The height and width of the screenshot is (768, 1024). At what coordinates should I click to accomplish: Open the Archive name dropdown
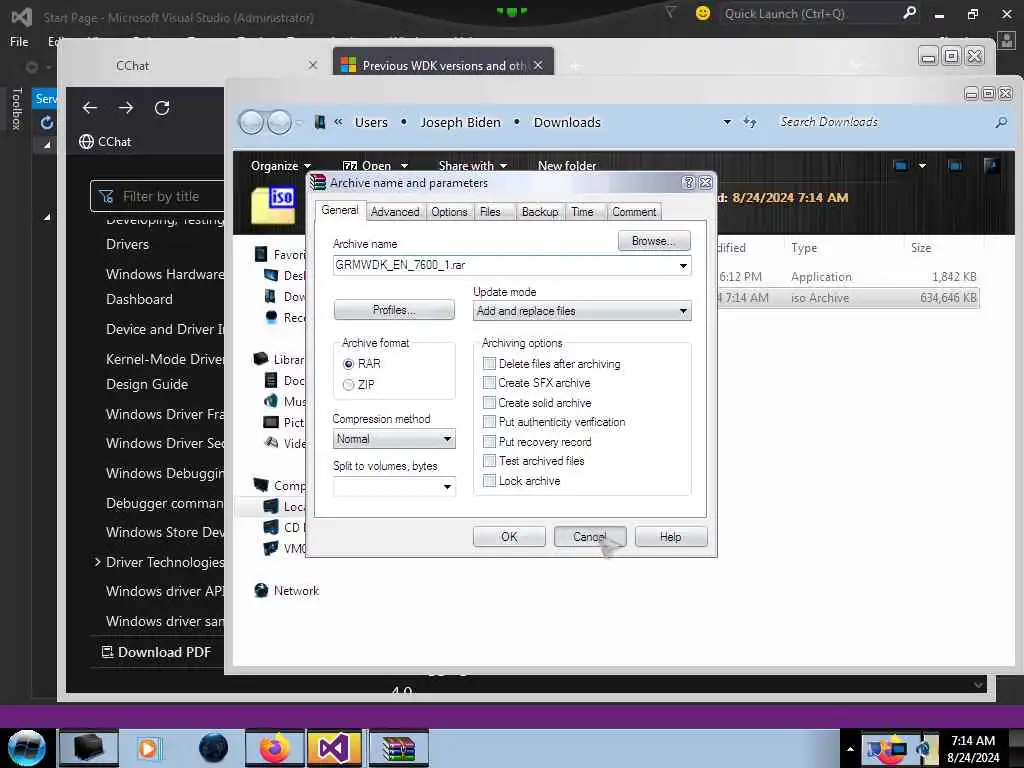coord(683,265)
